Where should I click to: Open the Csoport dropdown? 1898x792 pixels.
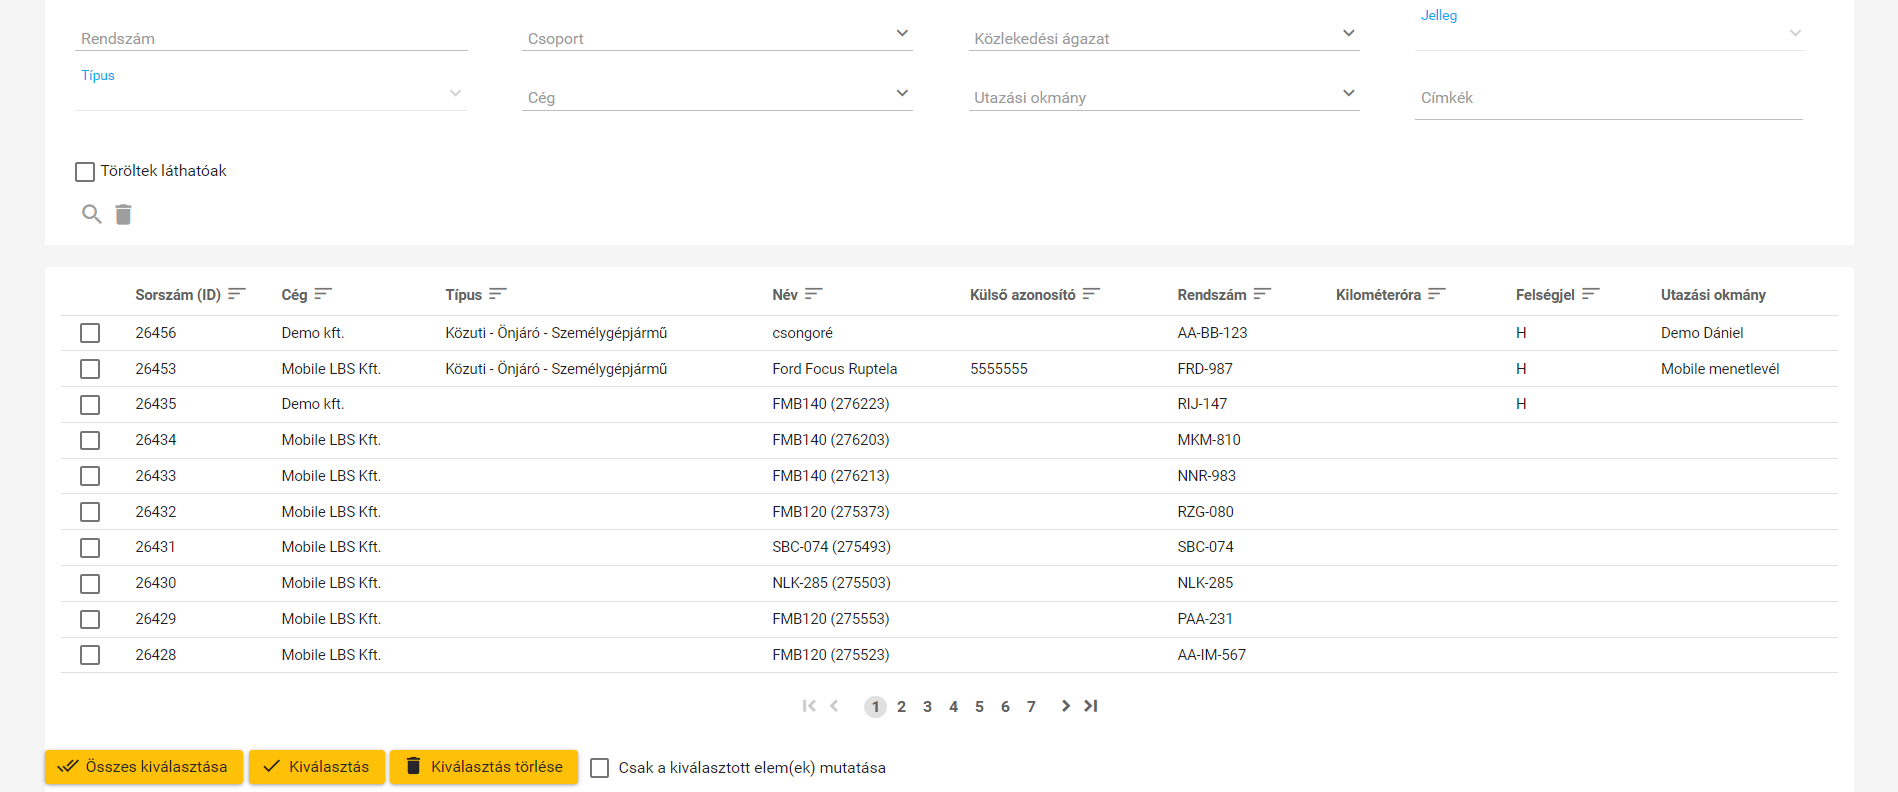[716, 38]
